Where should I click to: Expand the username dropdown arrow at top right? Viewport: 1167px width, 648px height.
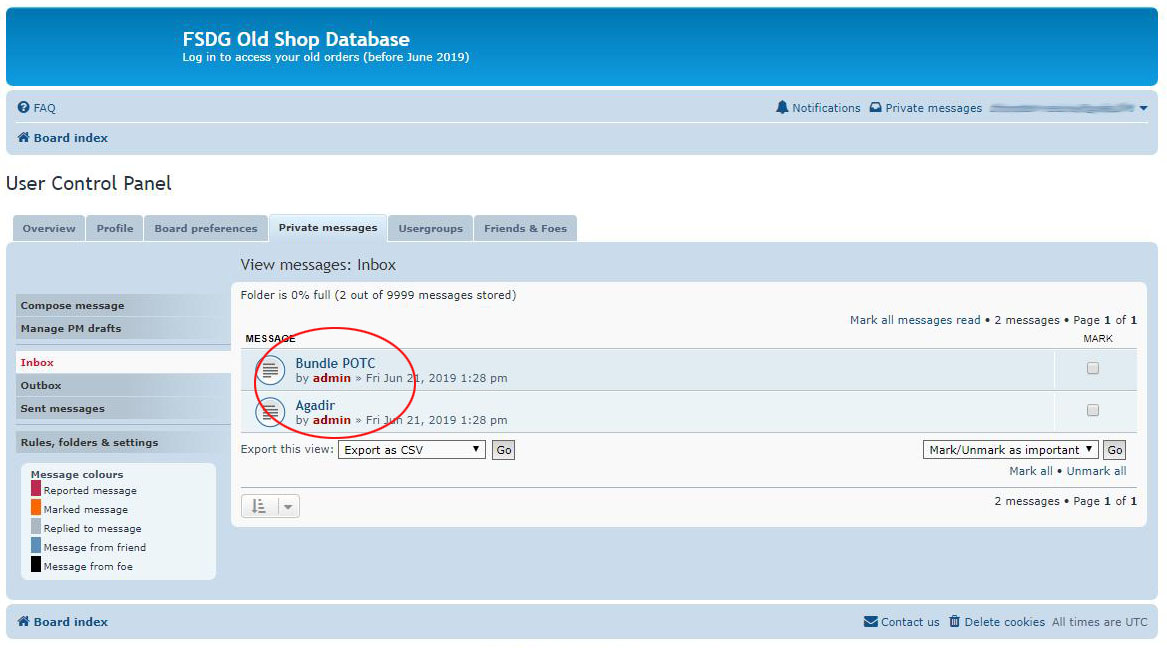coord(1143,107)
